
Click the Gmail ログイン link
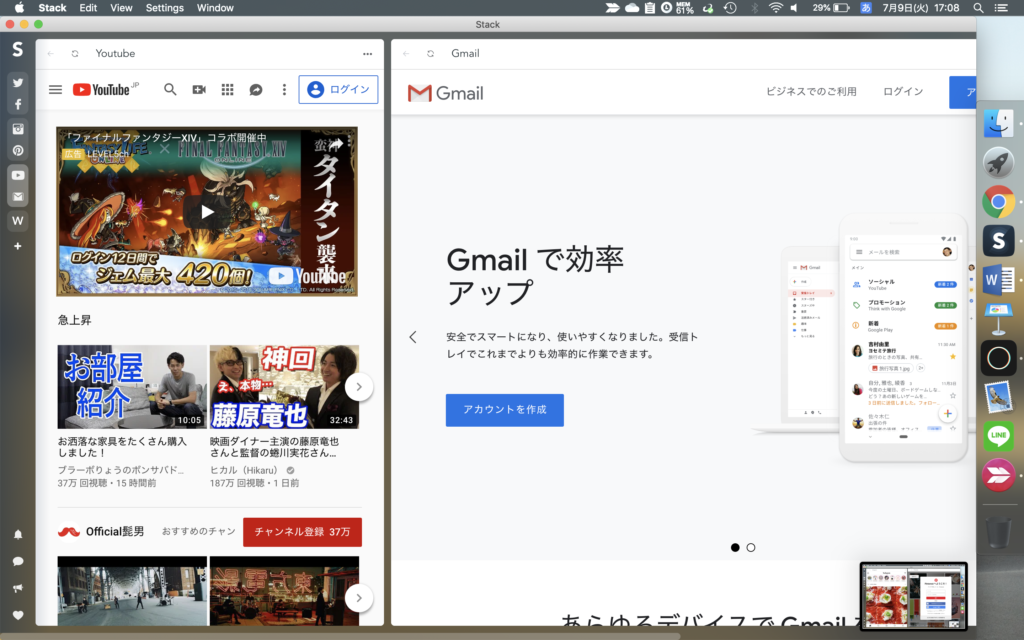coord(903,91)
